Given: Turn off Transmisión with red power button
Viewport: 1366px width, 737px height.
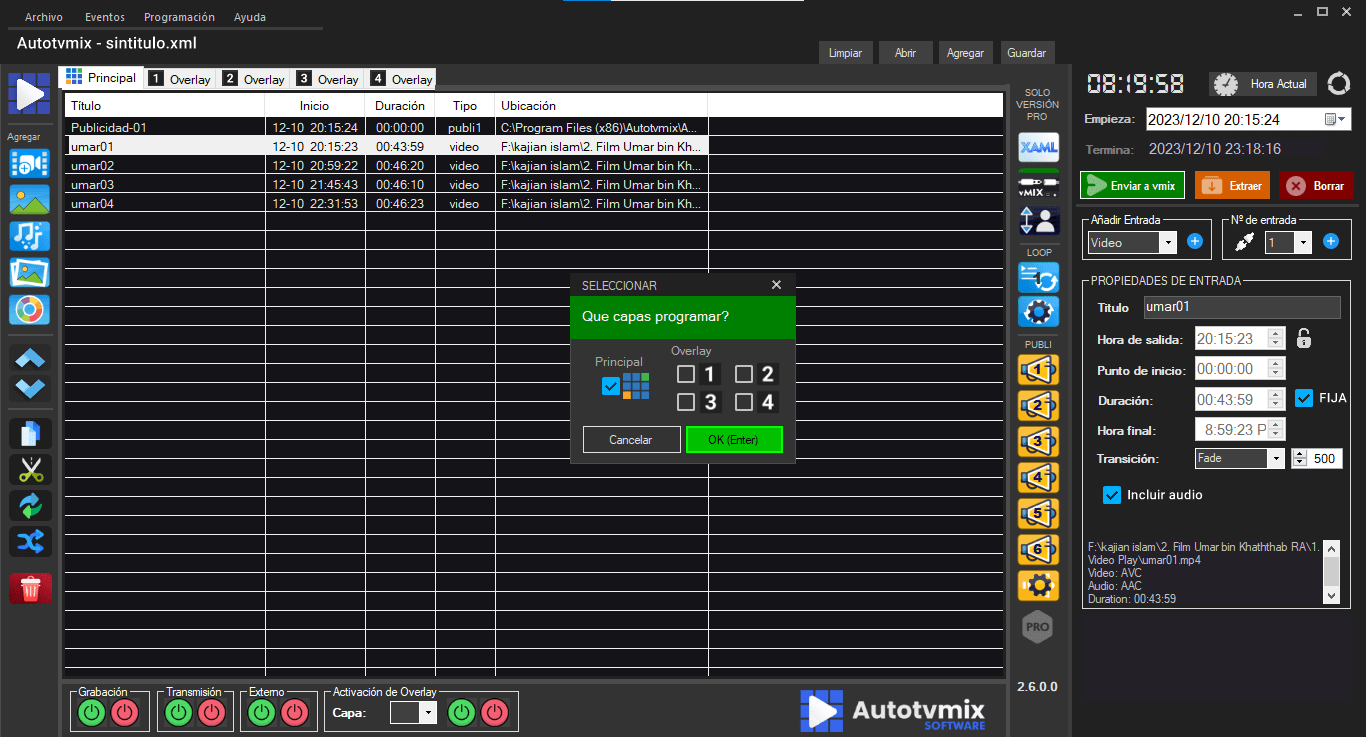Looking at the screenshot, I should coord(212,713).
